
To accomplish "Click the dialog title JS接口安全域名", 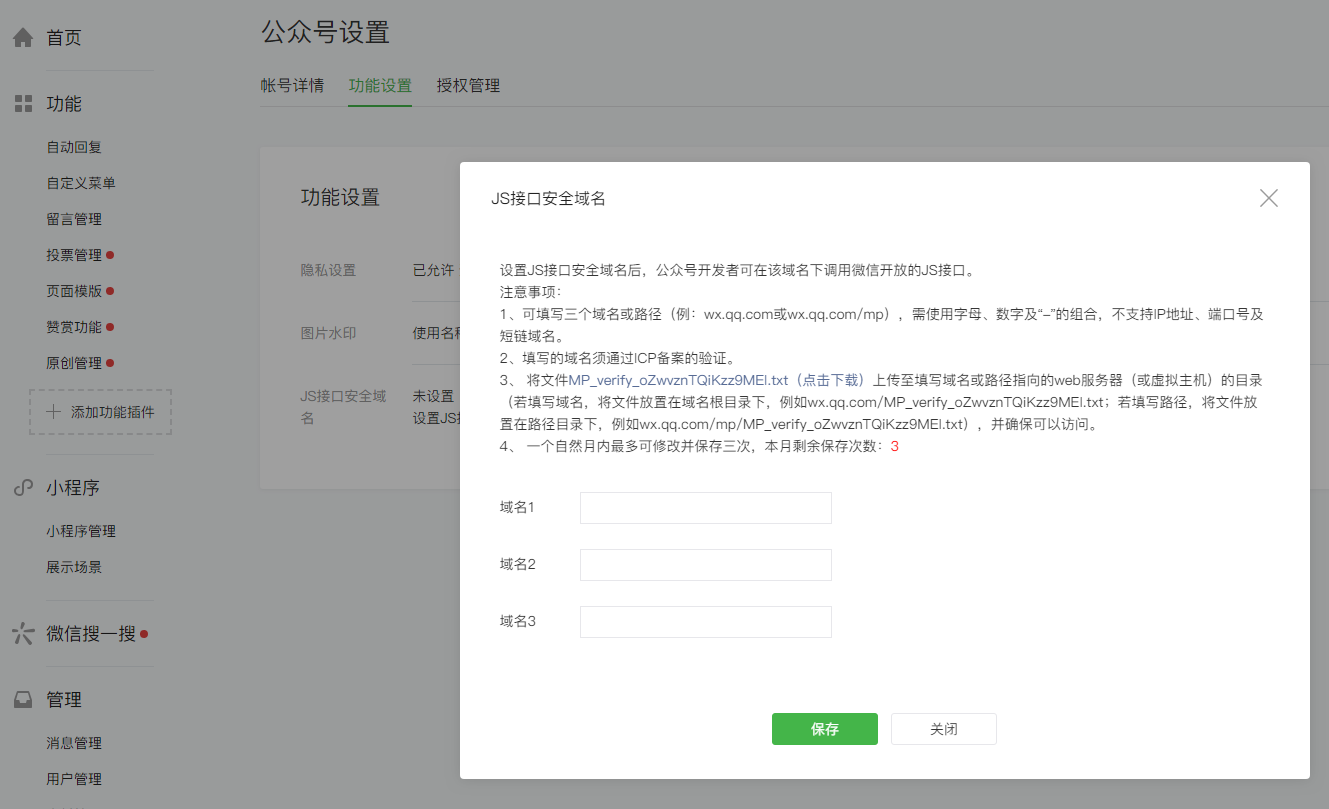I will click(x=548, y=198).
